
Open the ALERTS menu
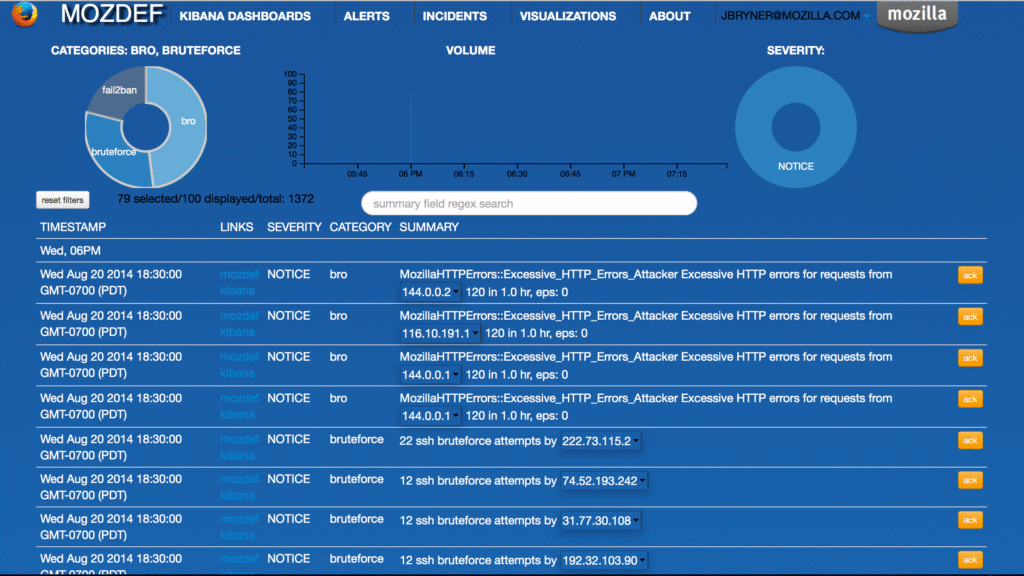[366, 16]
